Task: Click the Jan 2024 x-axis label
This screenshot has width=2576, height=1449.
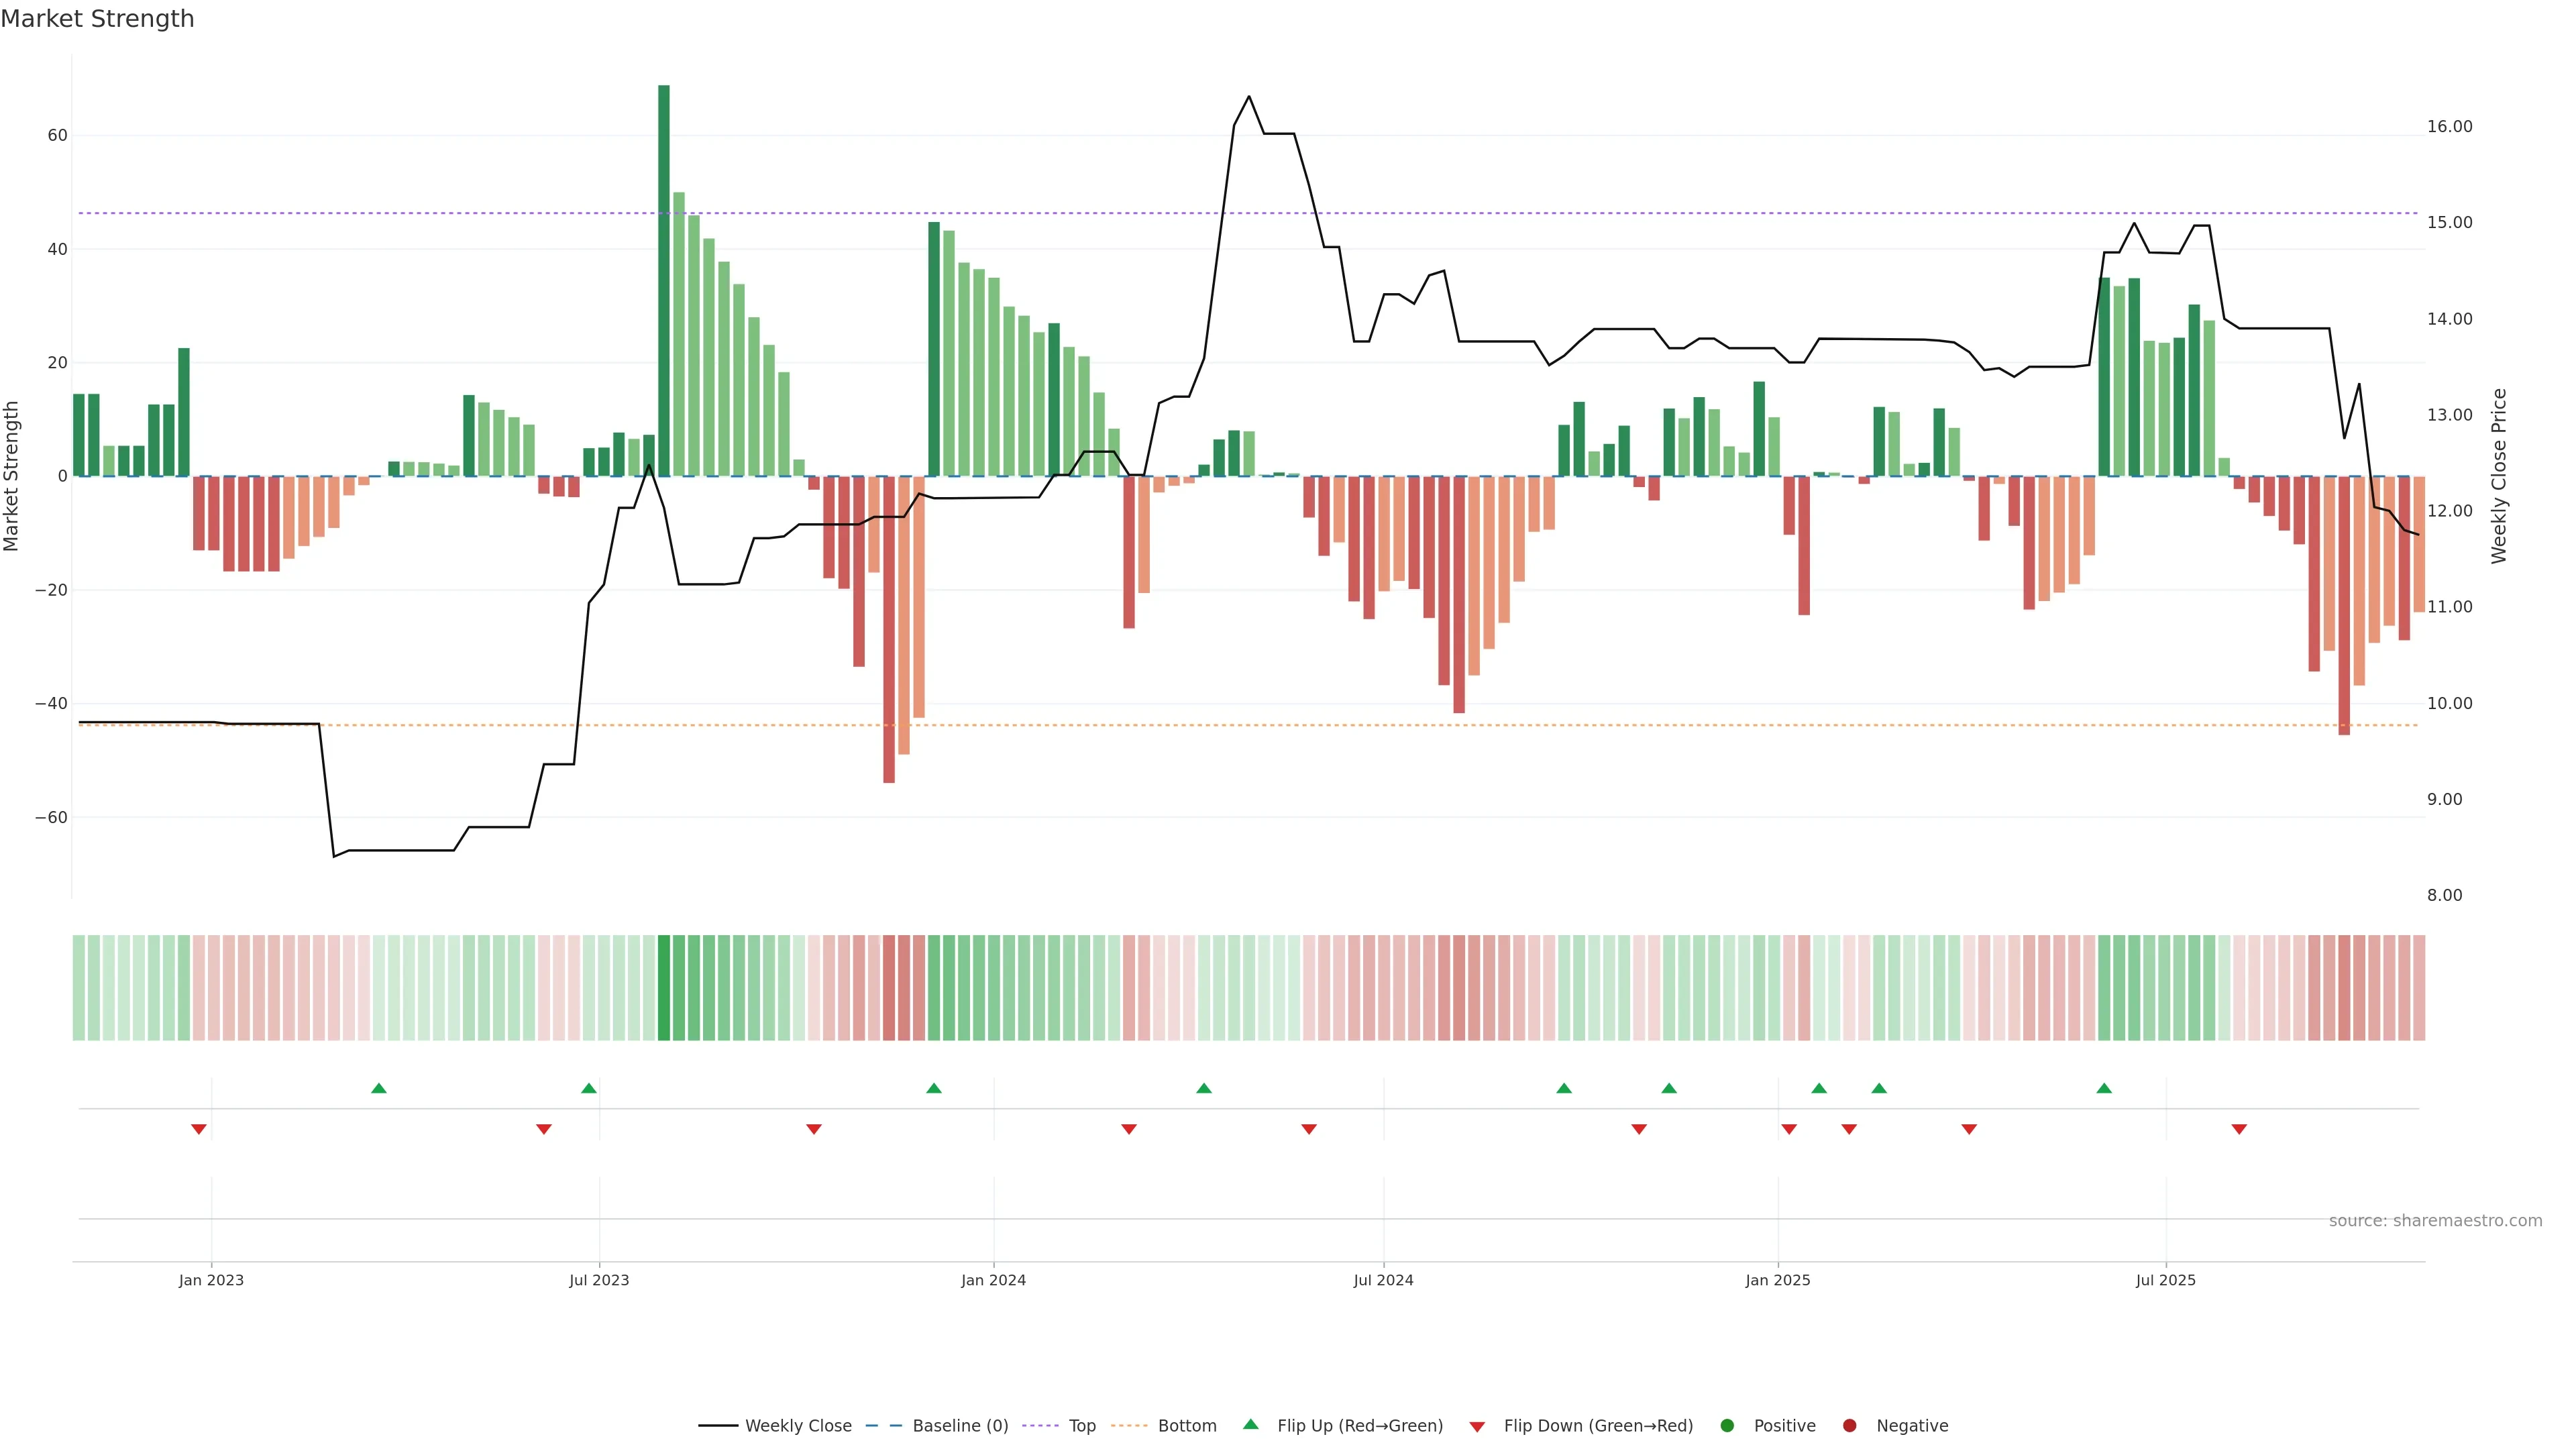Action: (993, 1280)
